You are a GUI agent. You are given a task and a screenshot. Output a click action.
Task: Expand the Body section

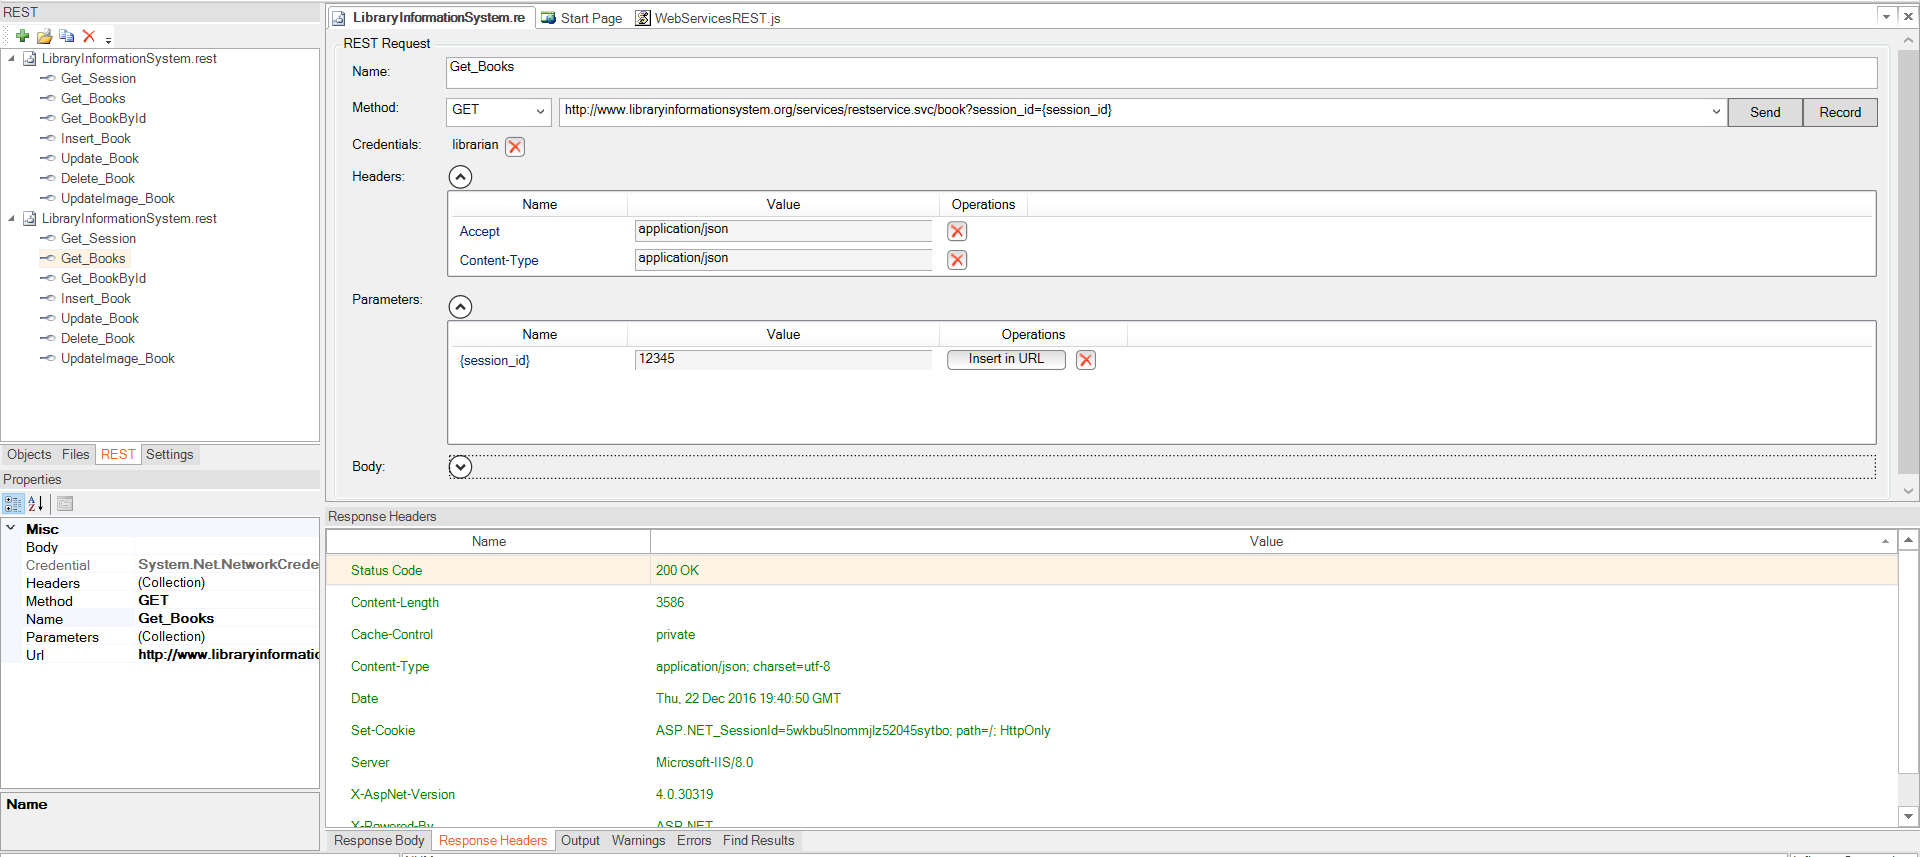coord(460,467)
